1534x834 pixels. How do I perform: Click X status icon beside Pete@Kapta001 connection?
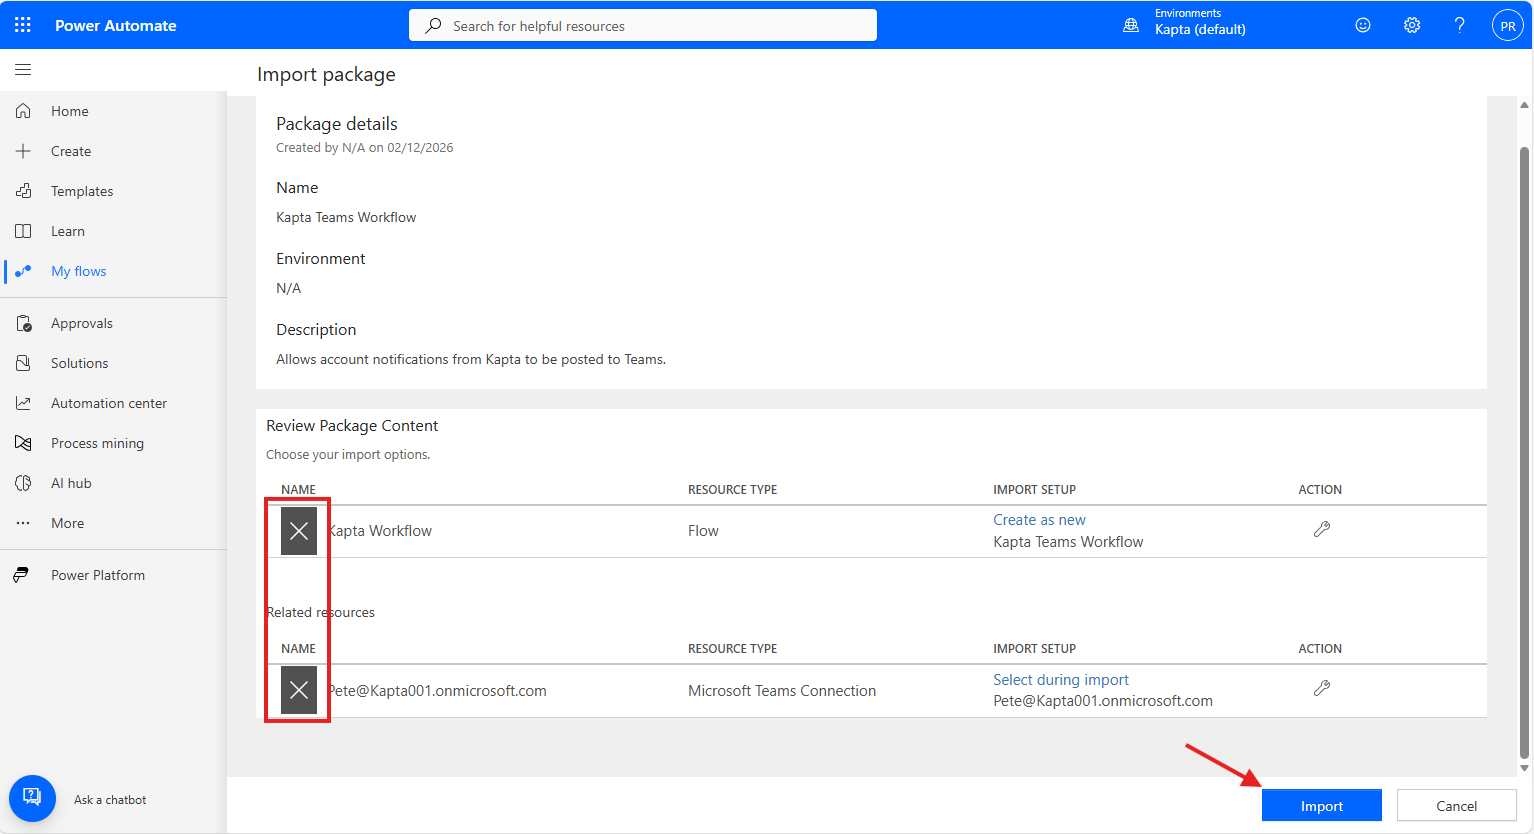tap(299, 690)
